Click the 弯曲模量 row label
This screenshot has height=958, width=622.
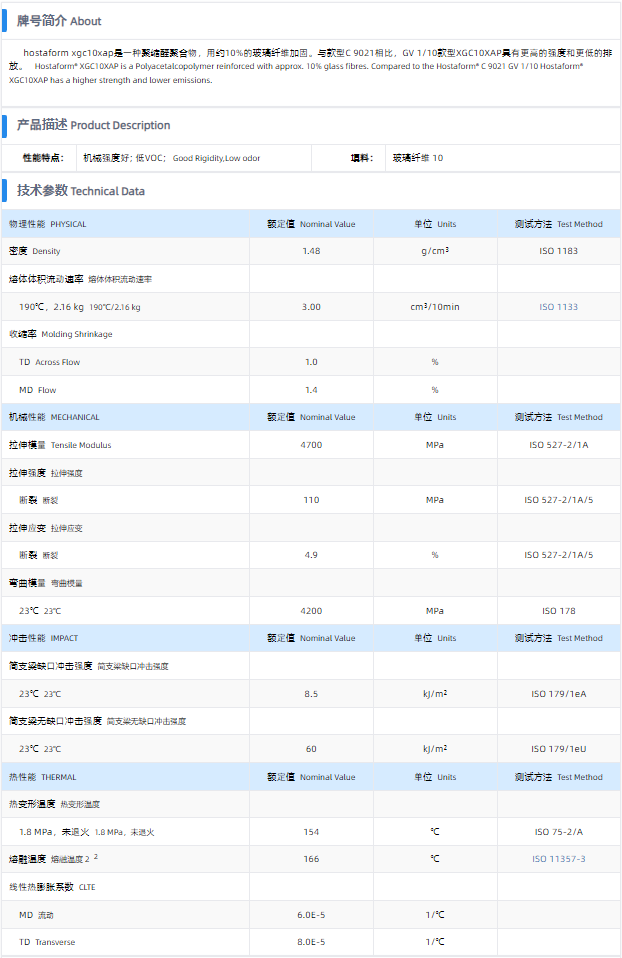46,583
